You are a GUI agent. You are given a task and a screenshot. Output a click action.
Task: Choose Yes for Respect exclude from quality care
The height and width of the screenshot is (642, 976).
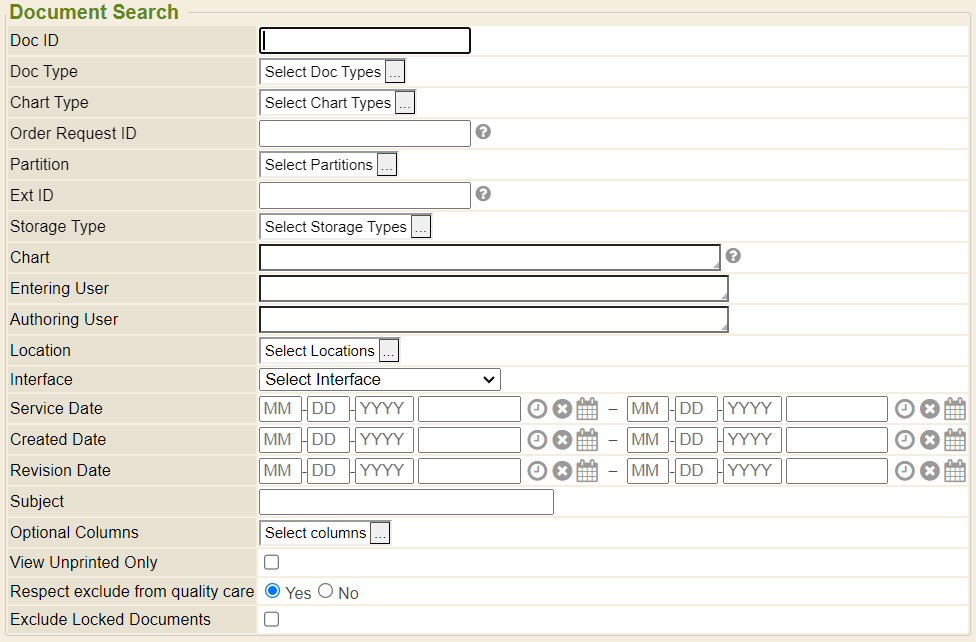pos(273,592)
